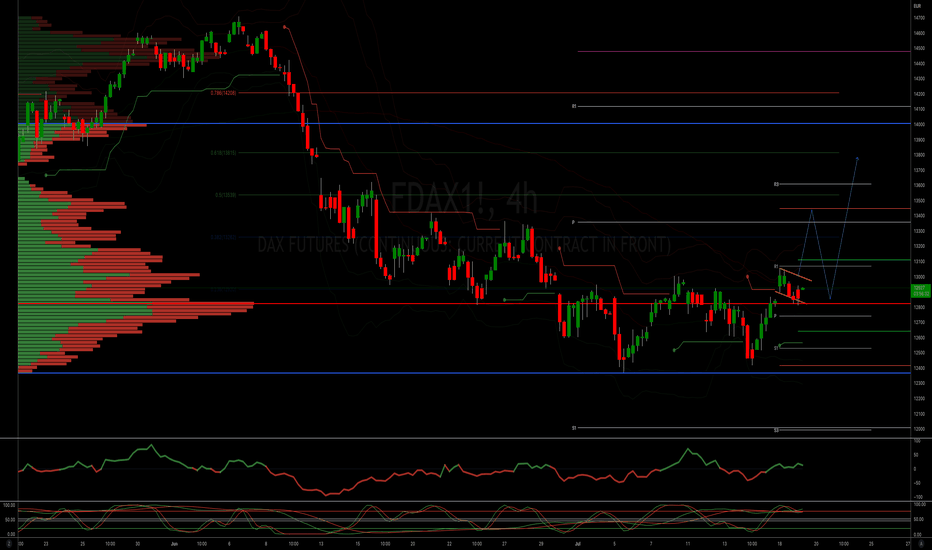The height and width of the screenshot is (550, 932).
Task: Click the blue horizontal line near 12370
Action: [x=464, y=373]
